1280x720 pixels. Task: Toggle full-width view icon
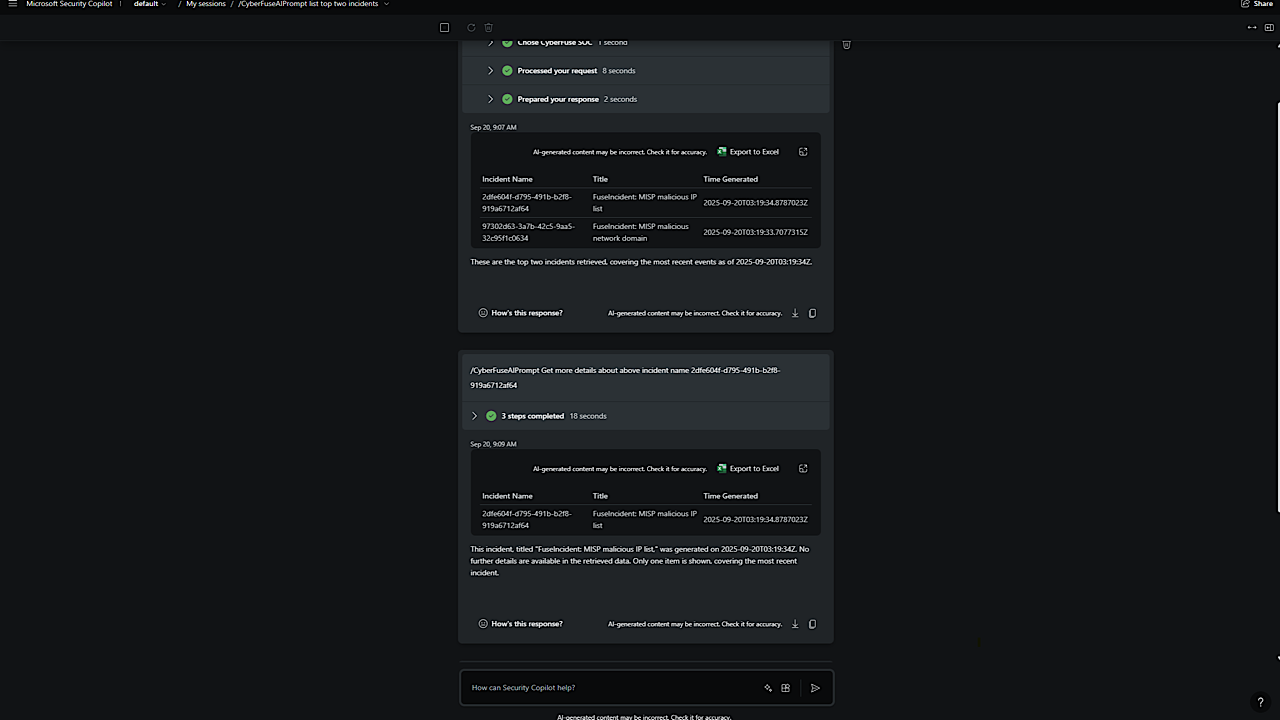[1252, 28]
